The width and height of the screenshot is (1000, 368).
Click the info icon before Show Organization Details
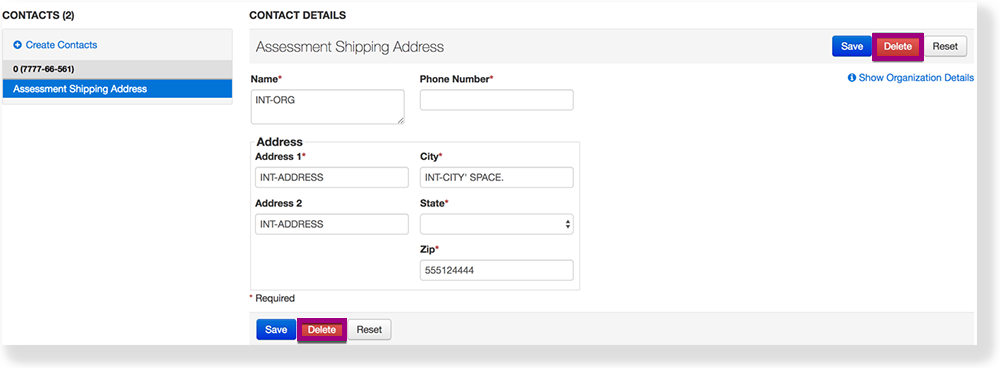[851, 78]
